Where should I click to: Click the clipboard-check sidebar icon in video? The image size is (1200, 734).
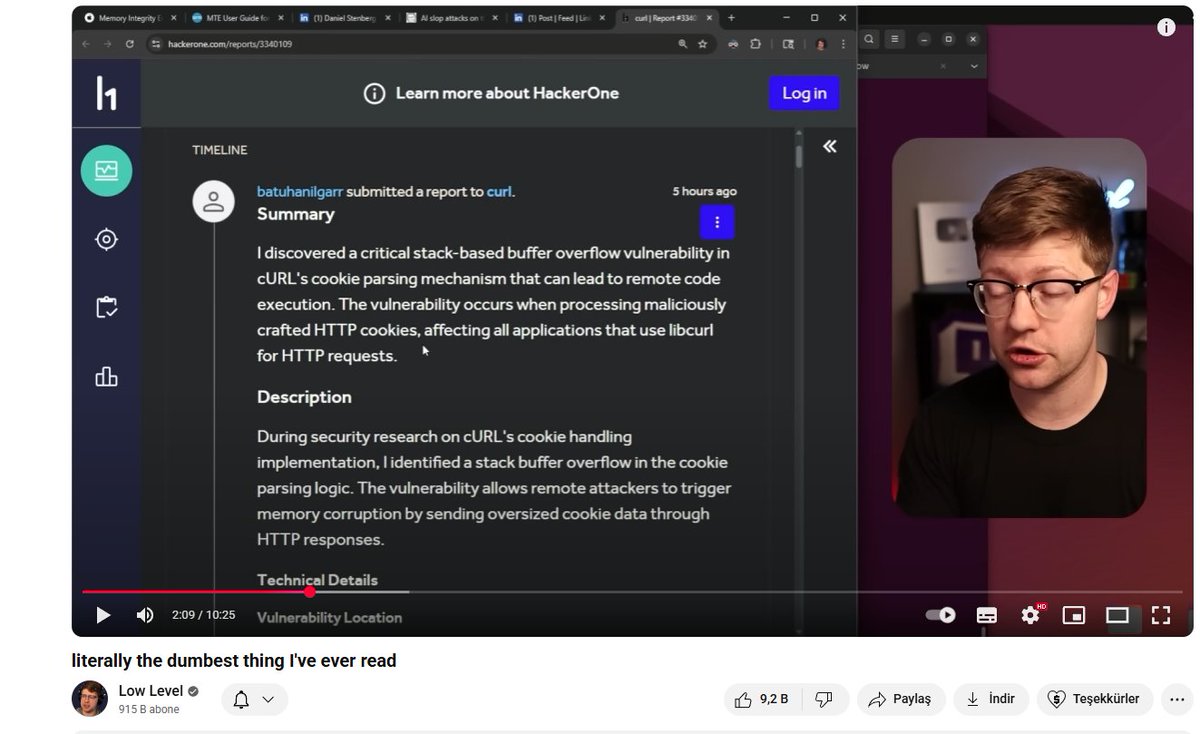(x=106, y=307)
